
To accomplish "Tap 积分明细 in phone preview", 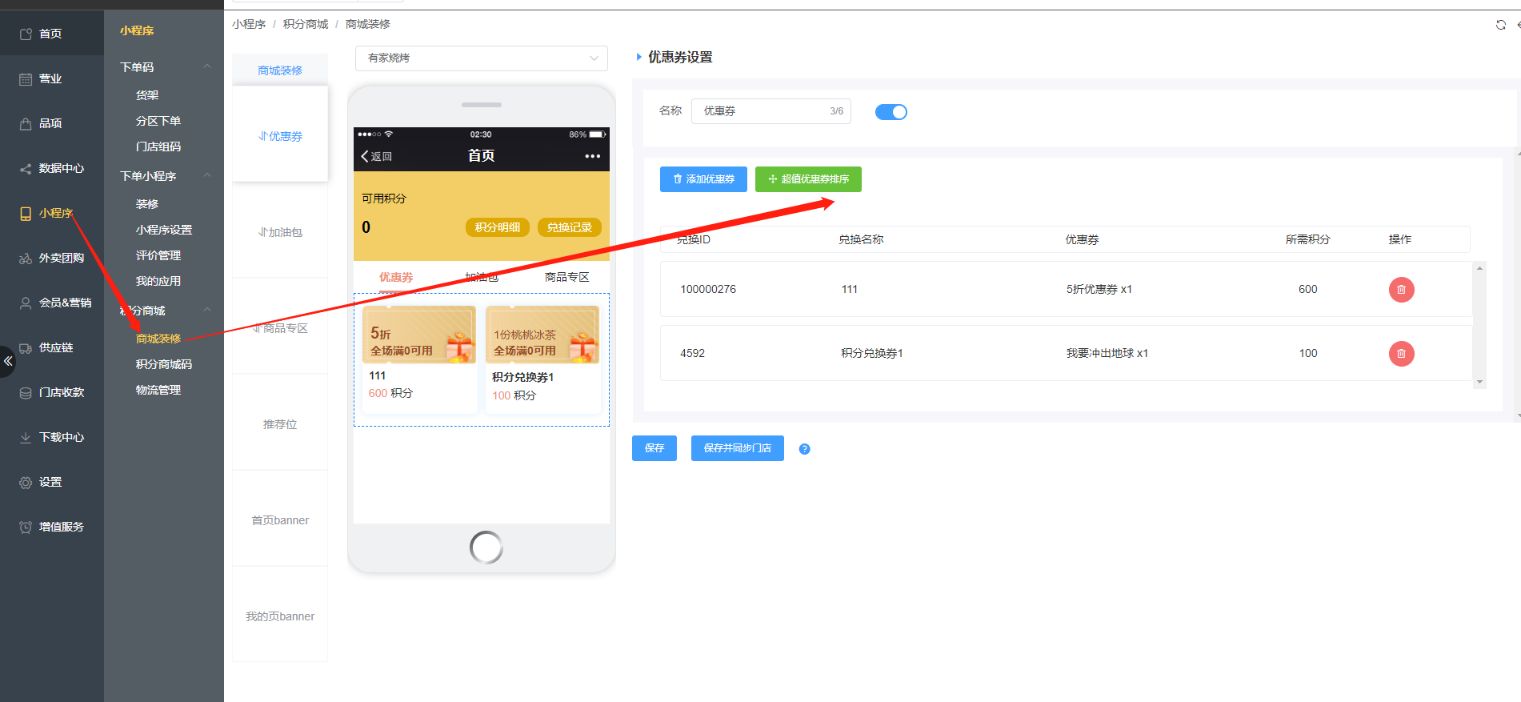I will click(497, 227).
